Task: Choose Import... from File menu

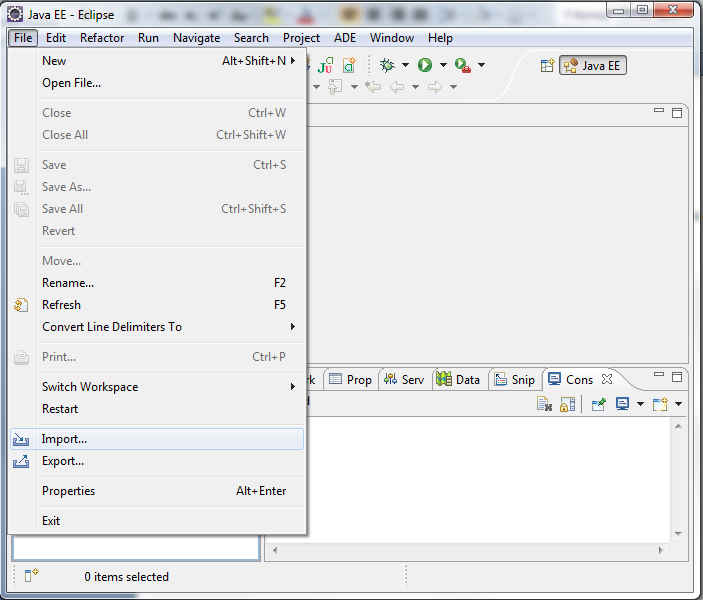Action: click(x=157, y=439)
